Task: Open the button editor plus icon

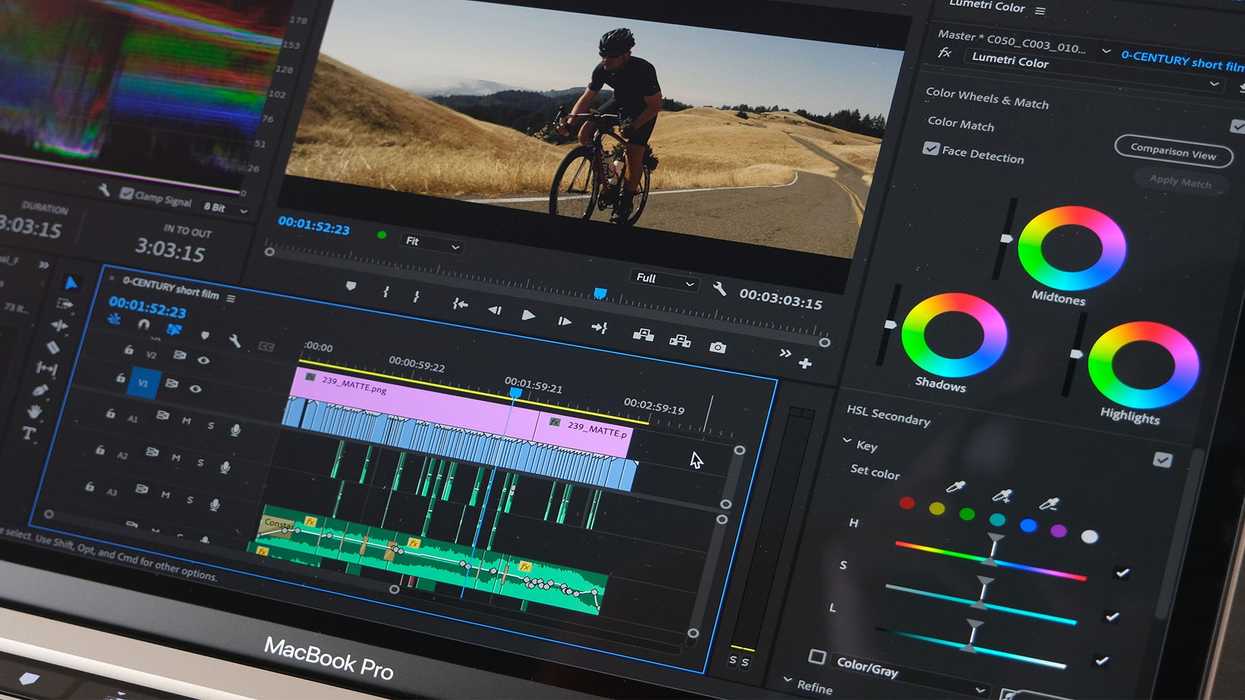Action: pyautogui.click(x=805, y=363)
